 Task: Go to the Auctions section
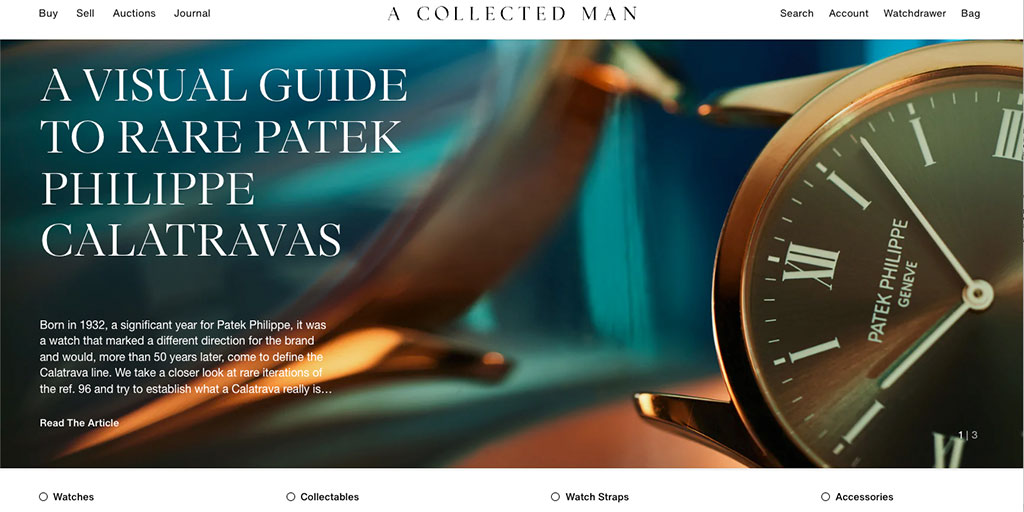pos(134,13)
